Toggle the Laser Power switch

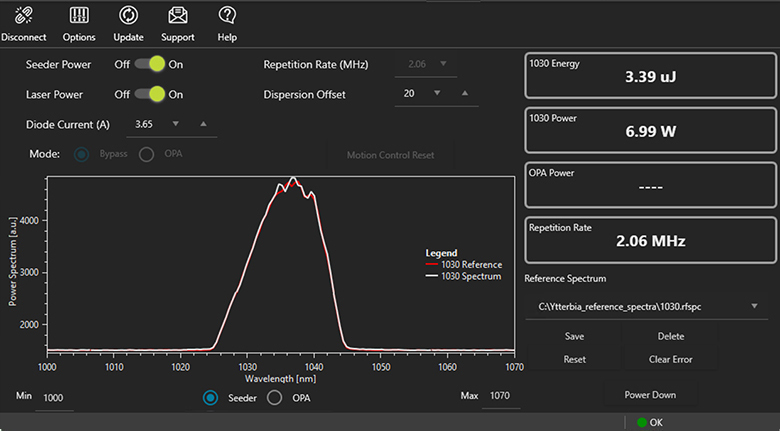tap(150, 94)
